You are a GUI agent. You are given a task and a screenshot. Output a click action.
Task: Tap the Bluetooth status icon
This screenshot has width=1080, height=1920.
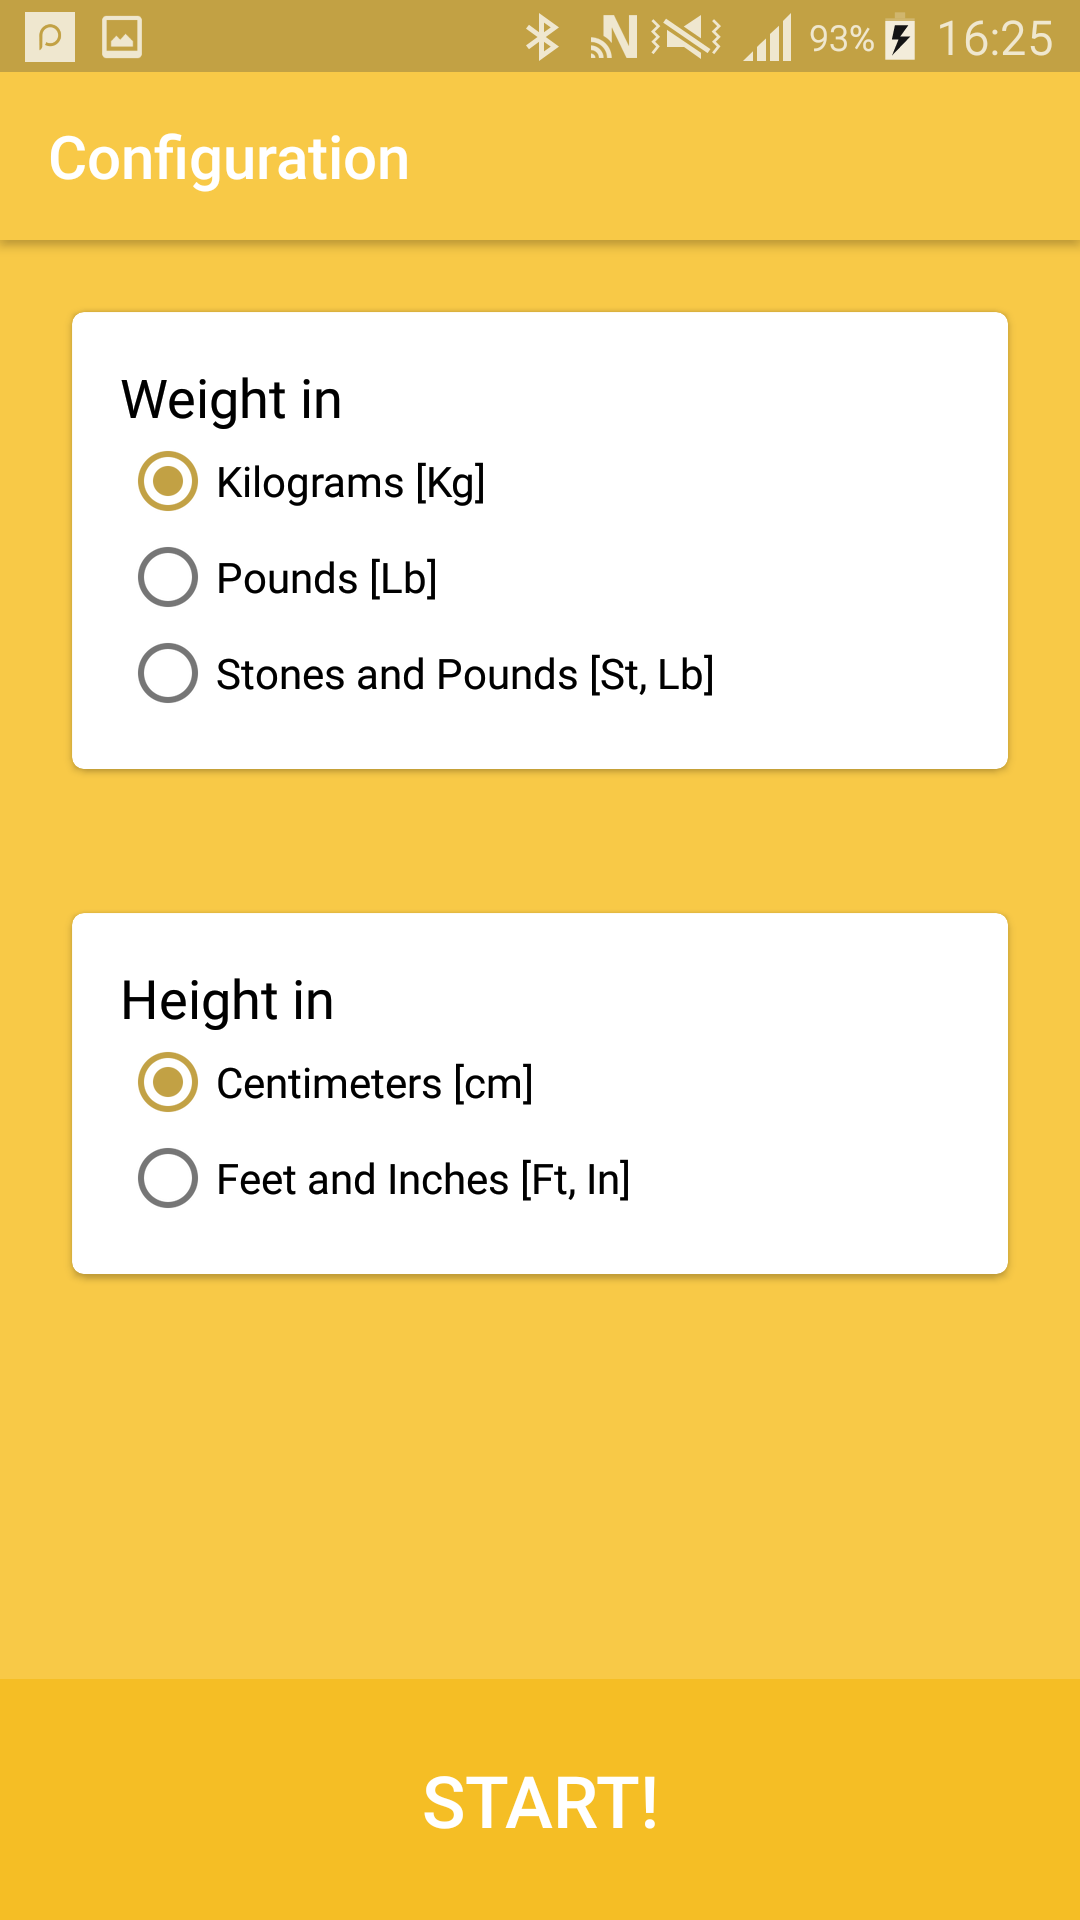coord(543,37)
